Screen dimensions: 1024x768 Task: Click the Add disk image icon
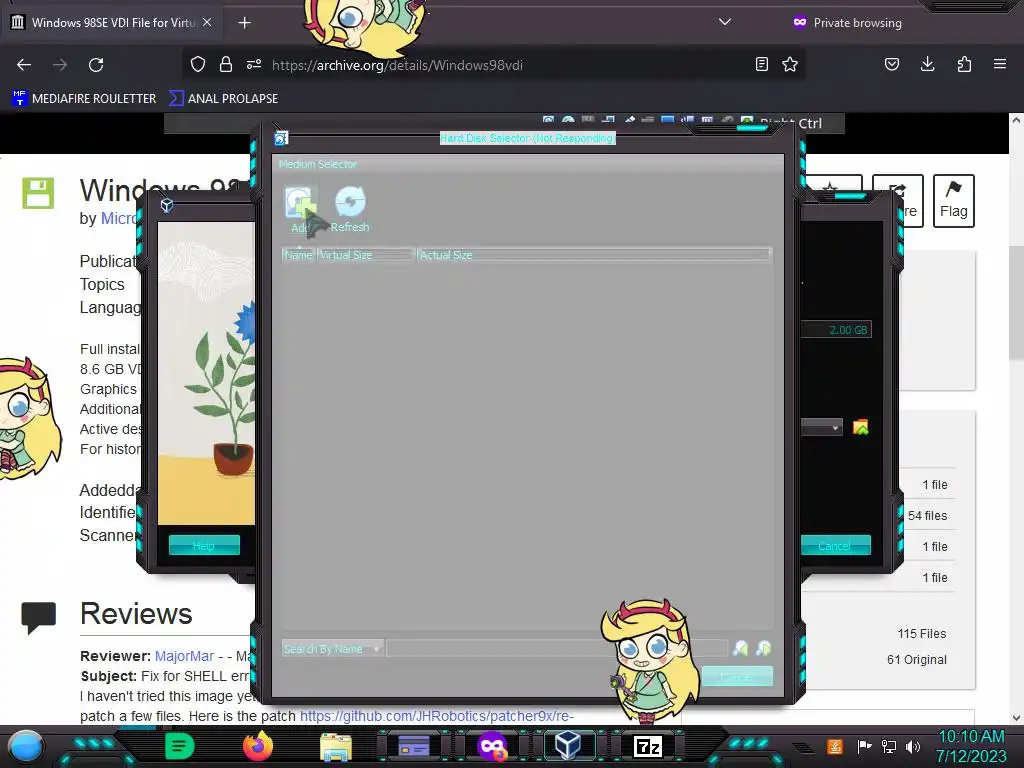pyautogui.click(x=300, y=203)
